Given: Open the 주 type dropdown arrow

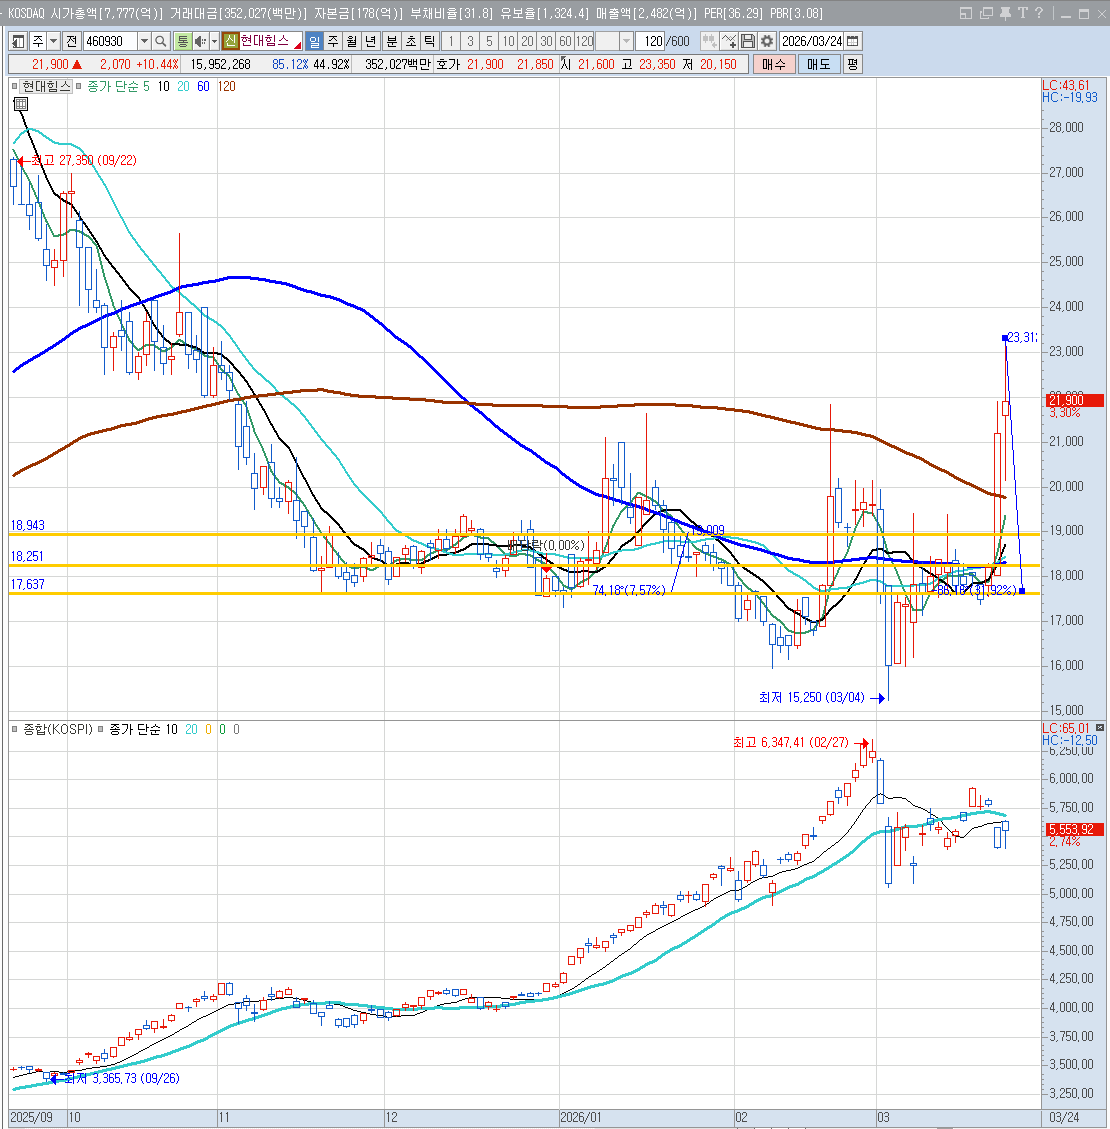Looking at the screenshot, I should point(53,41).
